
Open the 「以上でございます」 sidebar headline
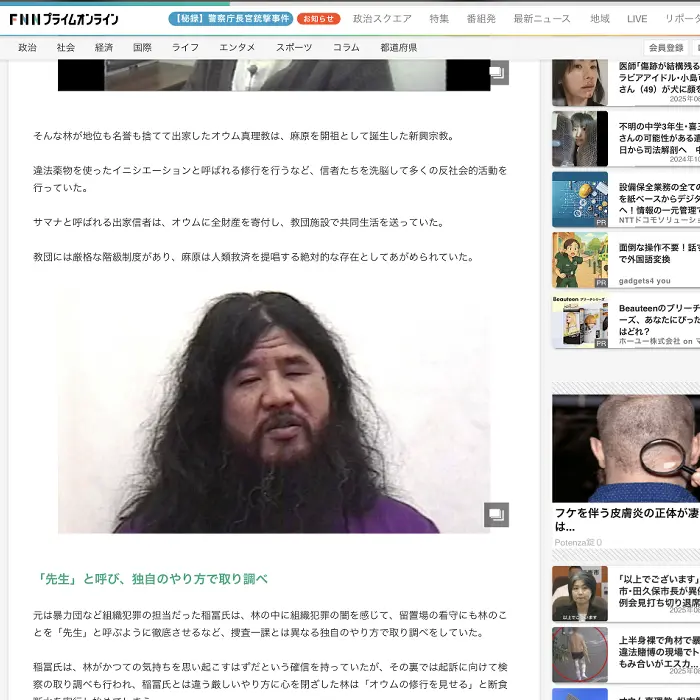659,591
